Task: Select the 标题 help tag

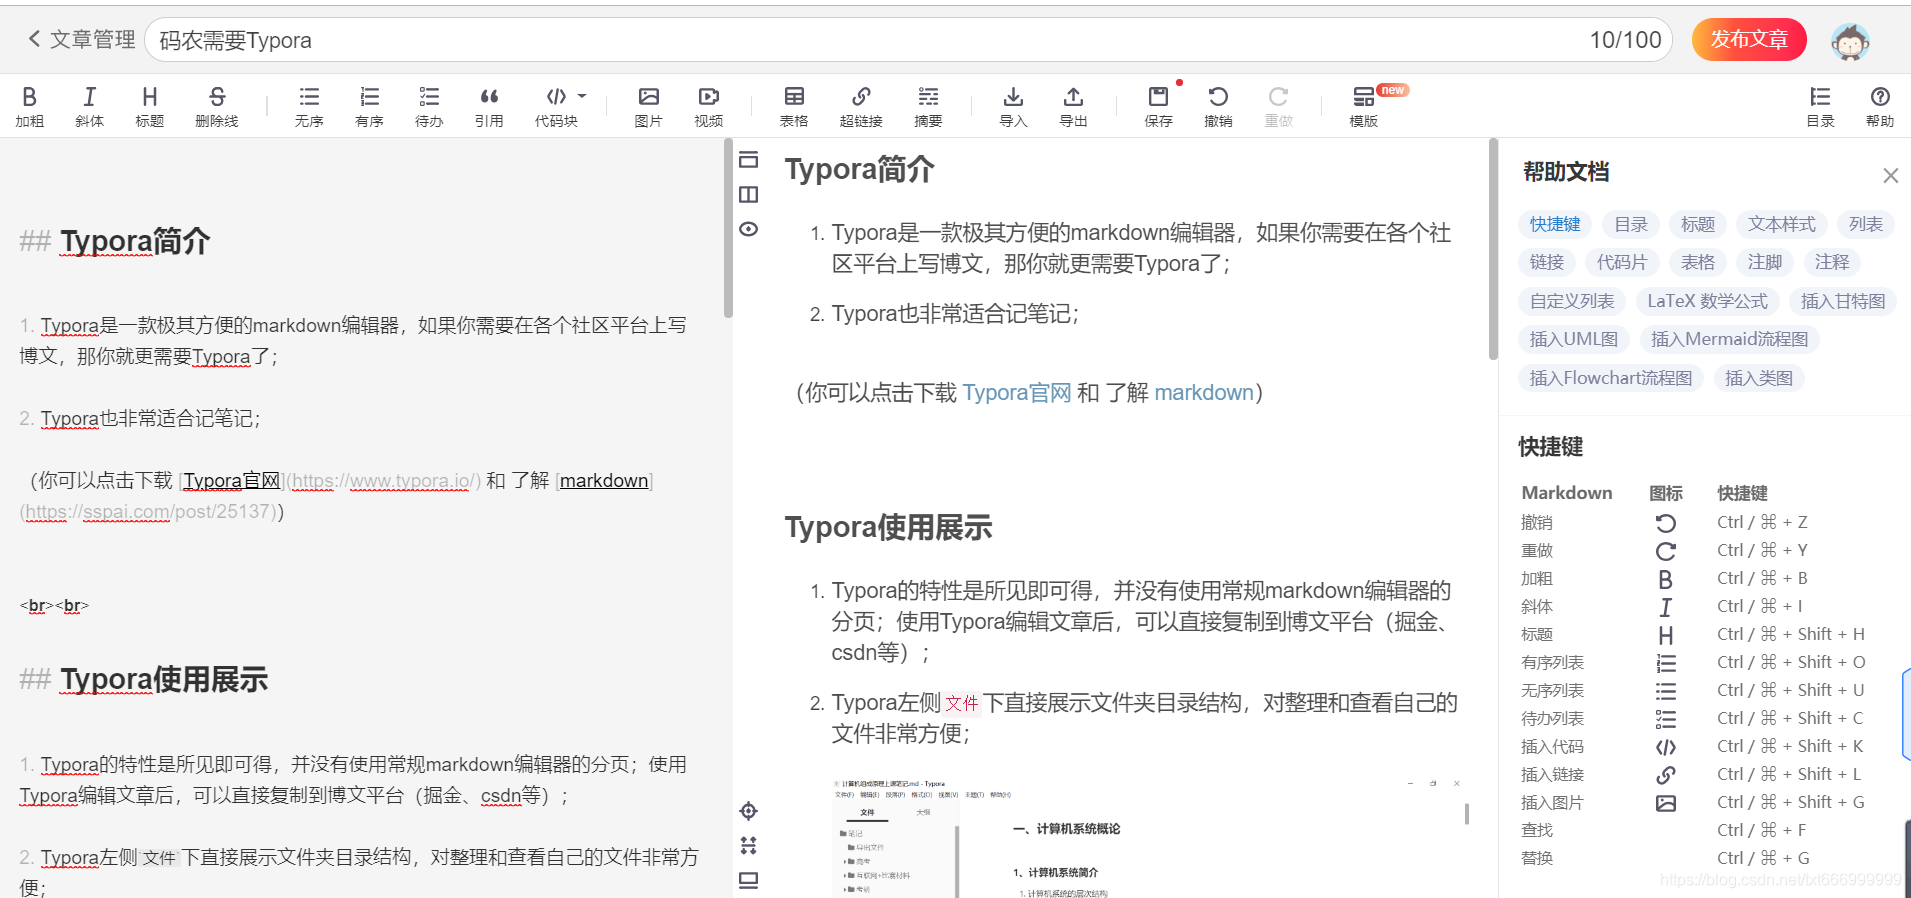Action: pyautogui.click(x=1698, y=224)
